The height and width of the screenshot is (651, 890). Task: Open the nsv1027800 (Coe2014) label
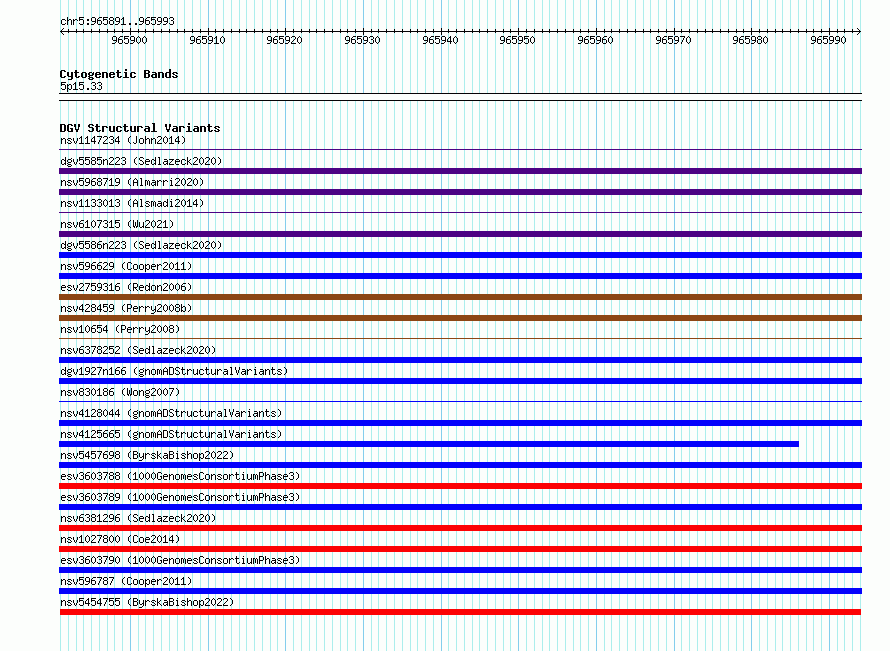pos(120,539)
